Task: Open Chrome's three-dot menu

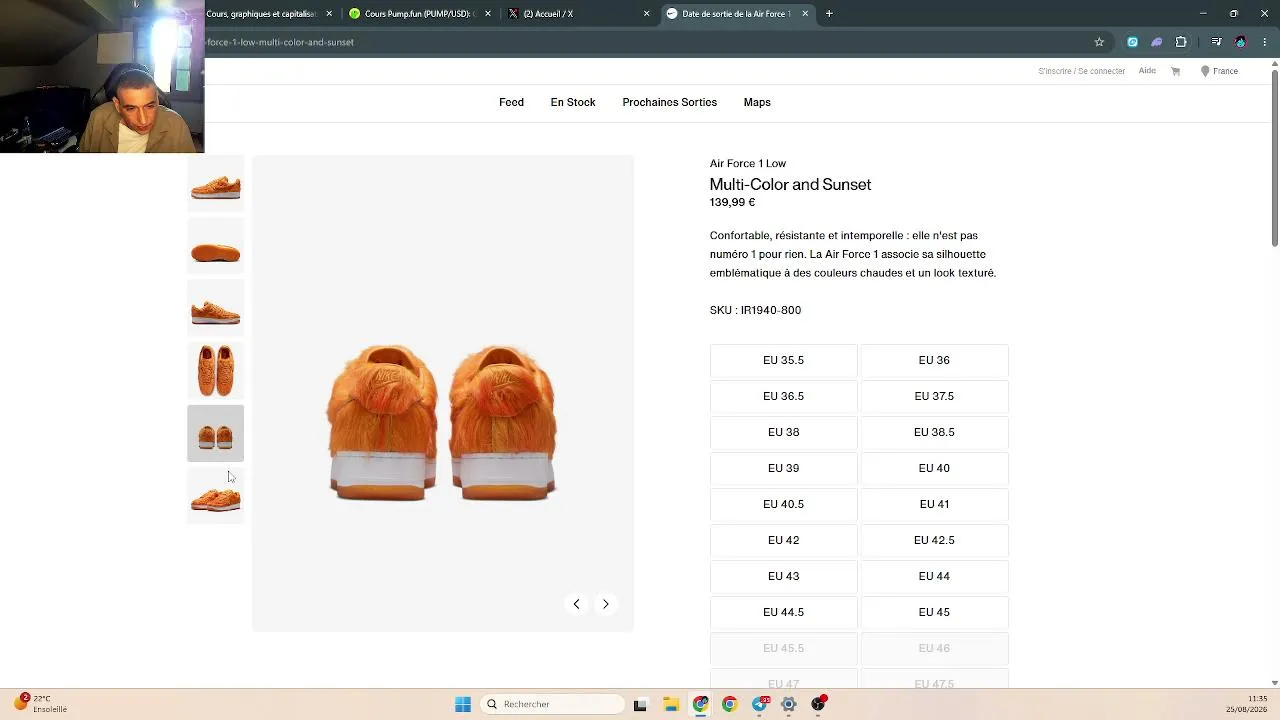Action: pyautogui.click(x=1264, y=42)
